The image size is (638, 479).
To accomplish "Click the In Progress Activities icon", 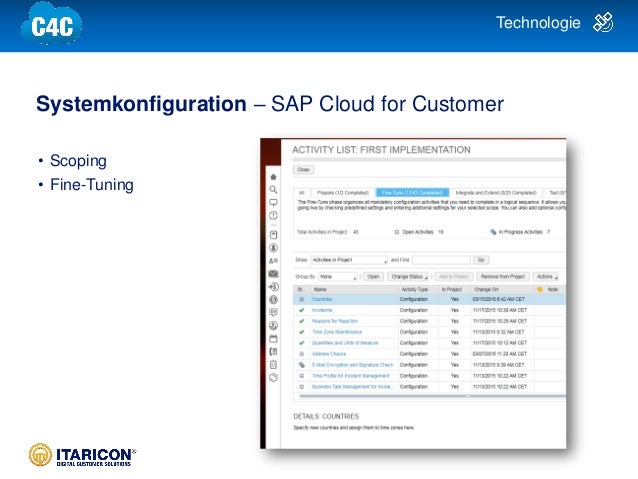I will pyautogui.click(x=494, y=232).
